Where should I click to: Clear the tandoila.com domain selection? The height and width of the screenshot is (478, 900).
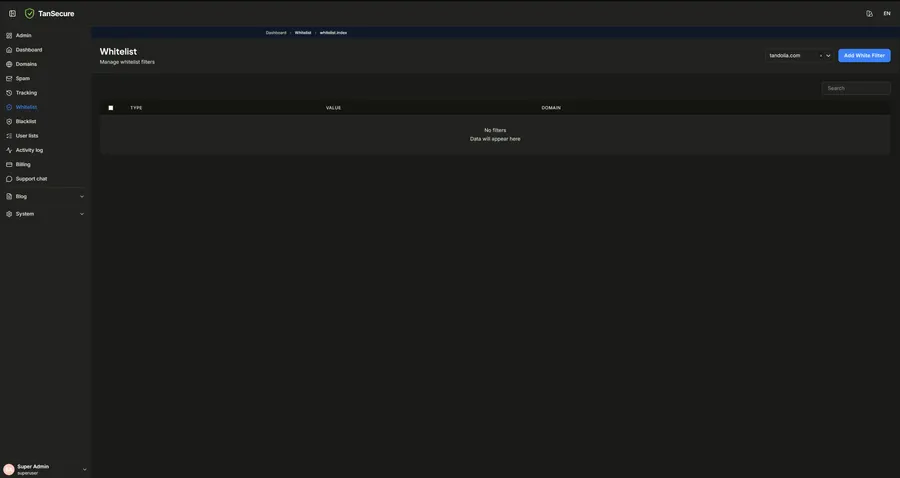(x=821, y=56)
